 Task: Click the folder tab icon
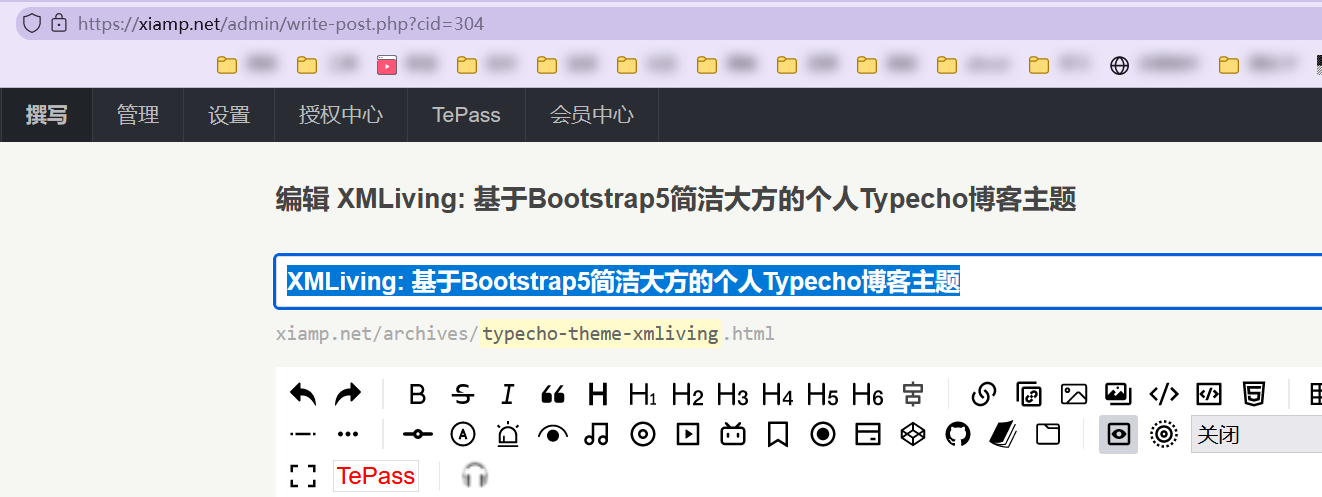pyautogui.click(x=1047, y=434)
